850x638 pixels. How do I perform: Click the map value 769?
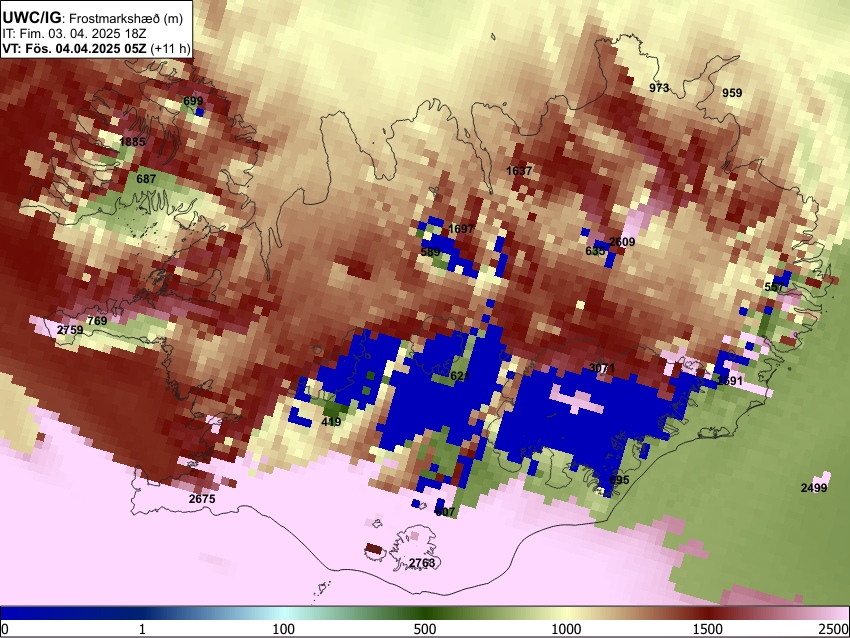coord(97,321)
